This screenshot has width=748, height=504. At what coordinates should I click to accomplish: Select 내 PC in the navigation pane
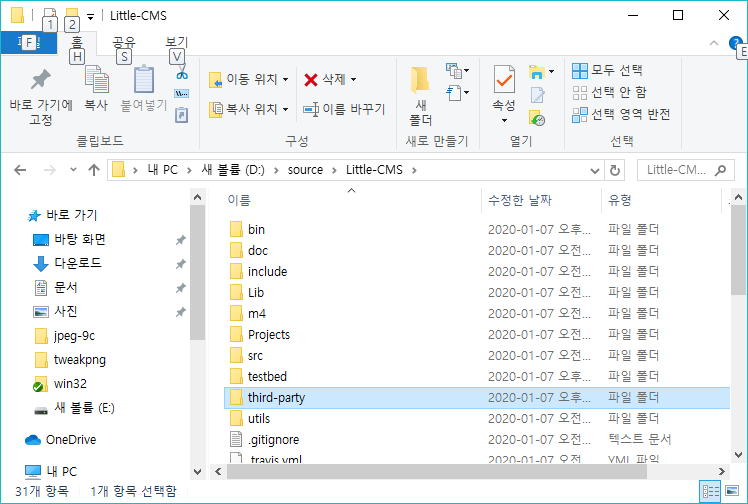[x=51, y=472]
